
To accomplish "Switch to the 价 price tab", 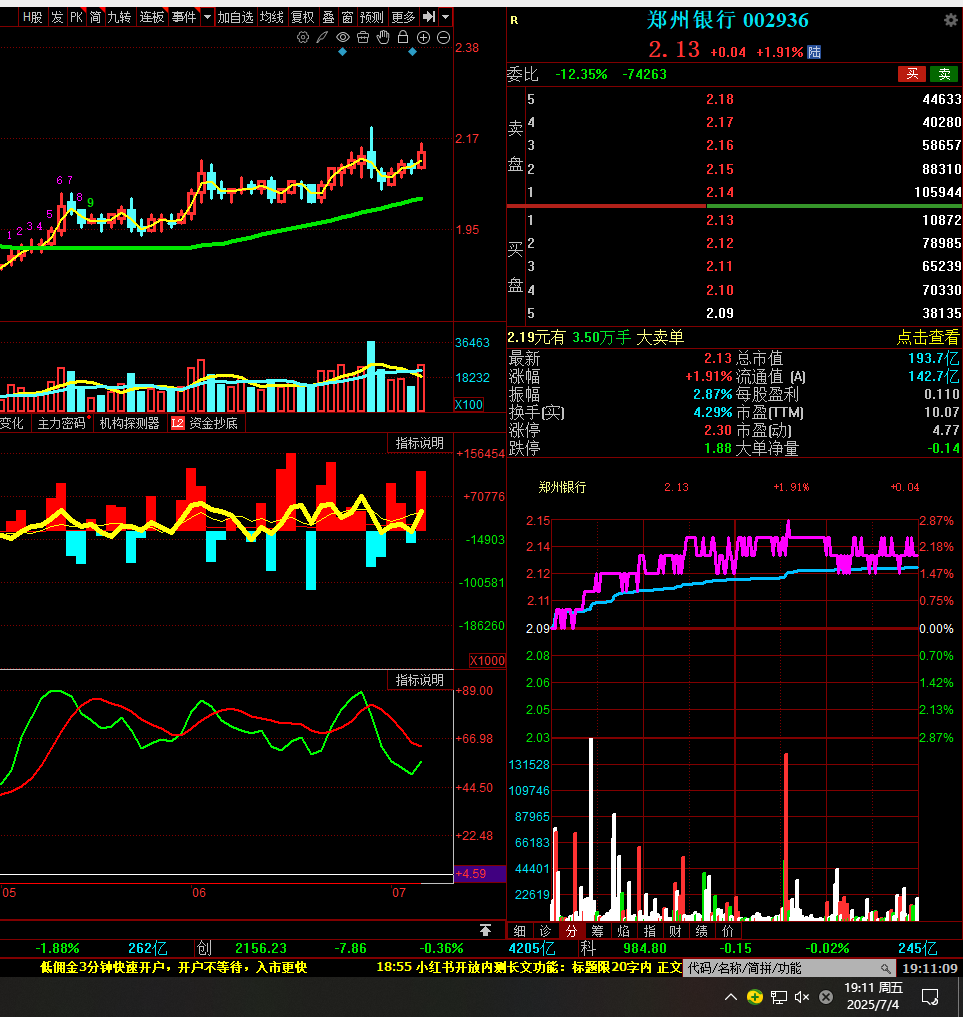I will (x=728, y=931).
